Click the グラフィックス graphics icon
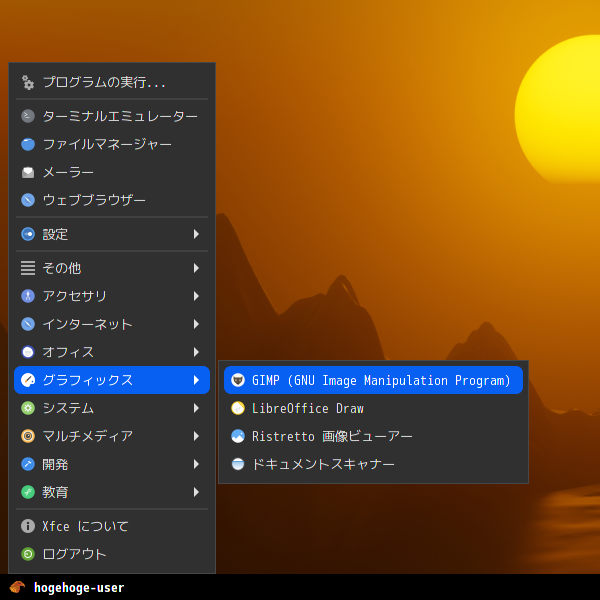The image size is (600, 600). (x=28, y=380)
